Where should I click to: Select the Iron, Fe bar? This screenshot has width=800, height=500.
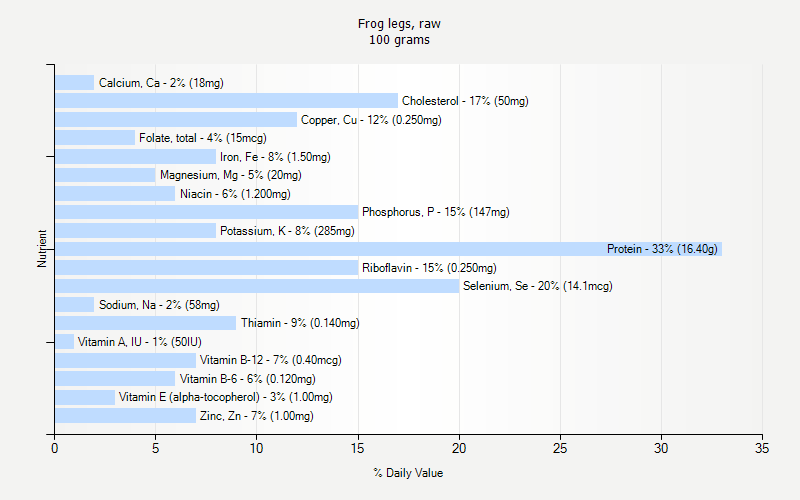[x=135, y=157]
